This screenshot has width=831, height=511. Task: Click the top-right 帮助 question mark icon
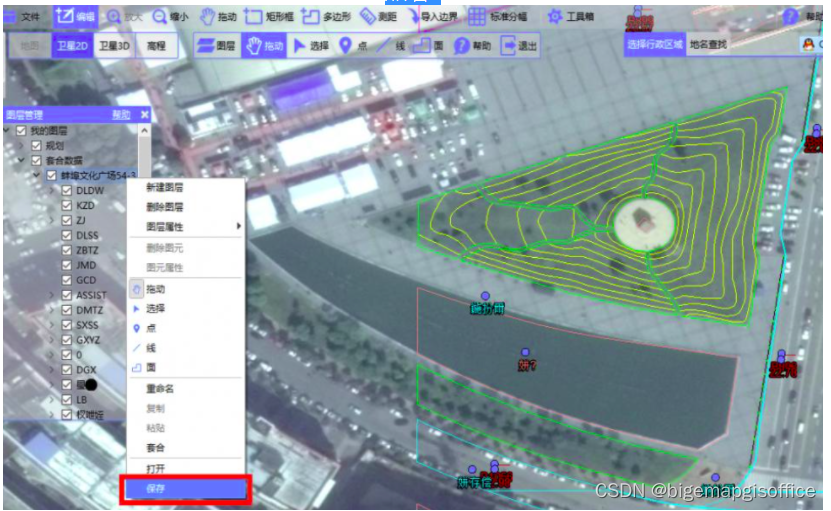[790, 16]
